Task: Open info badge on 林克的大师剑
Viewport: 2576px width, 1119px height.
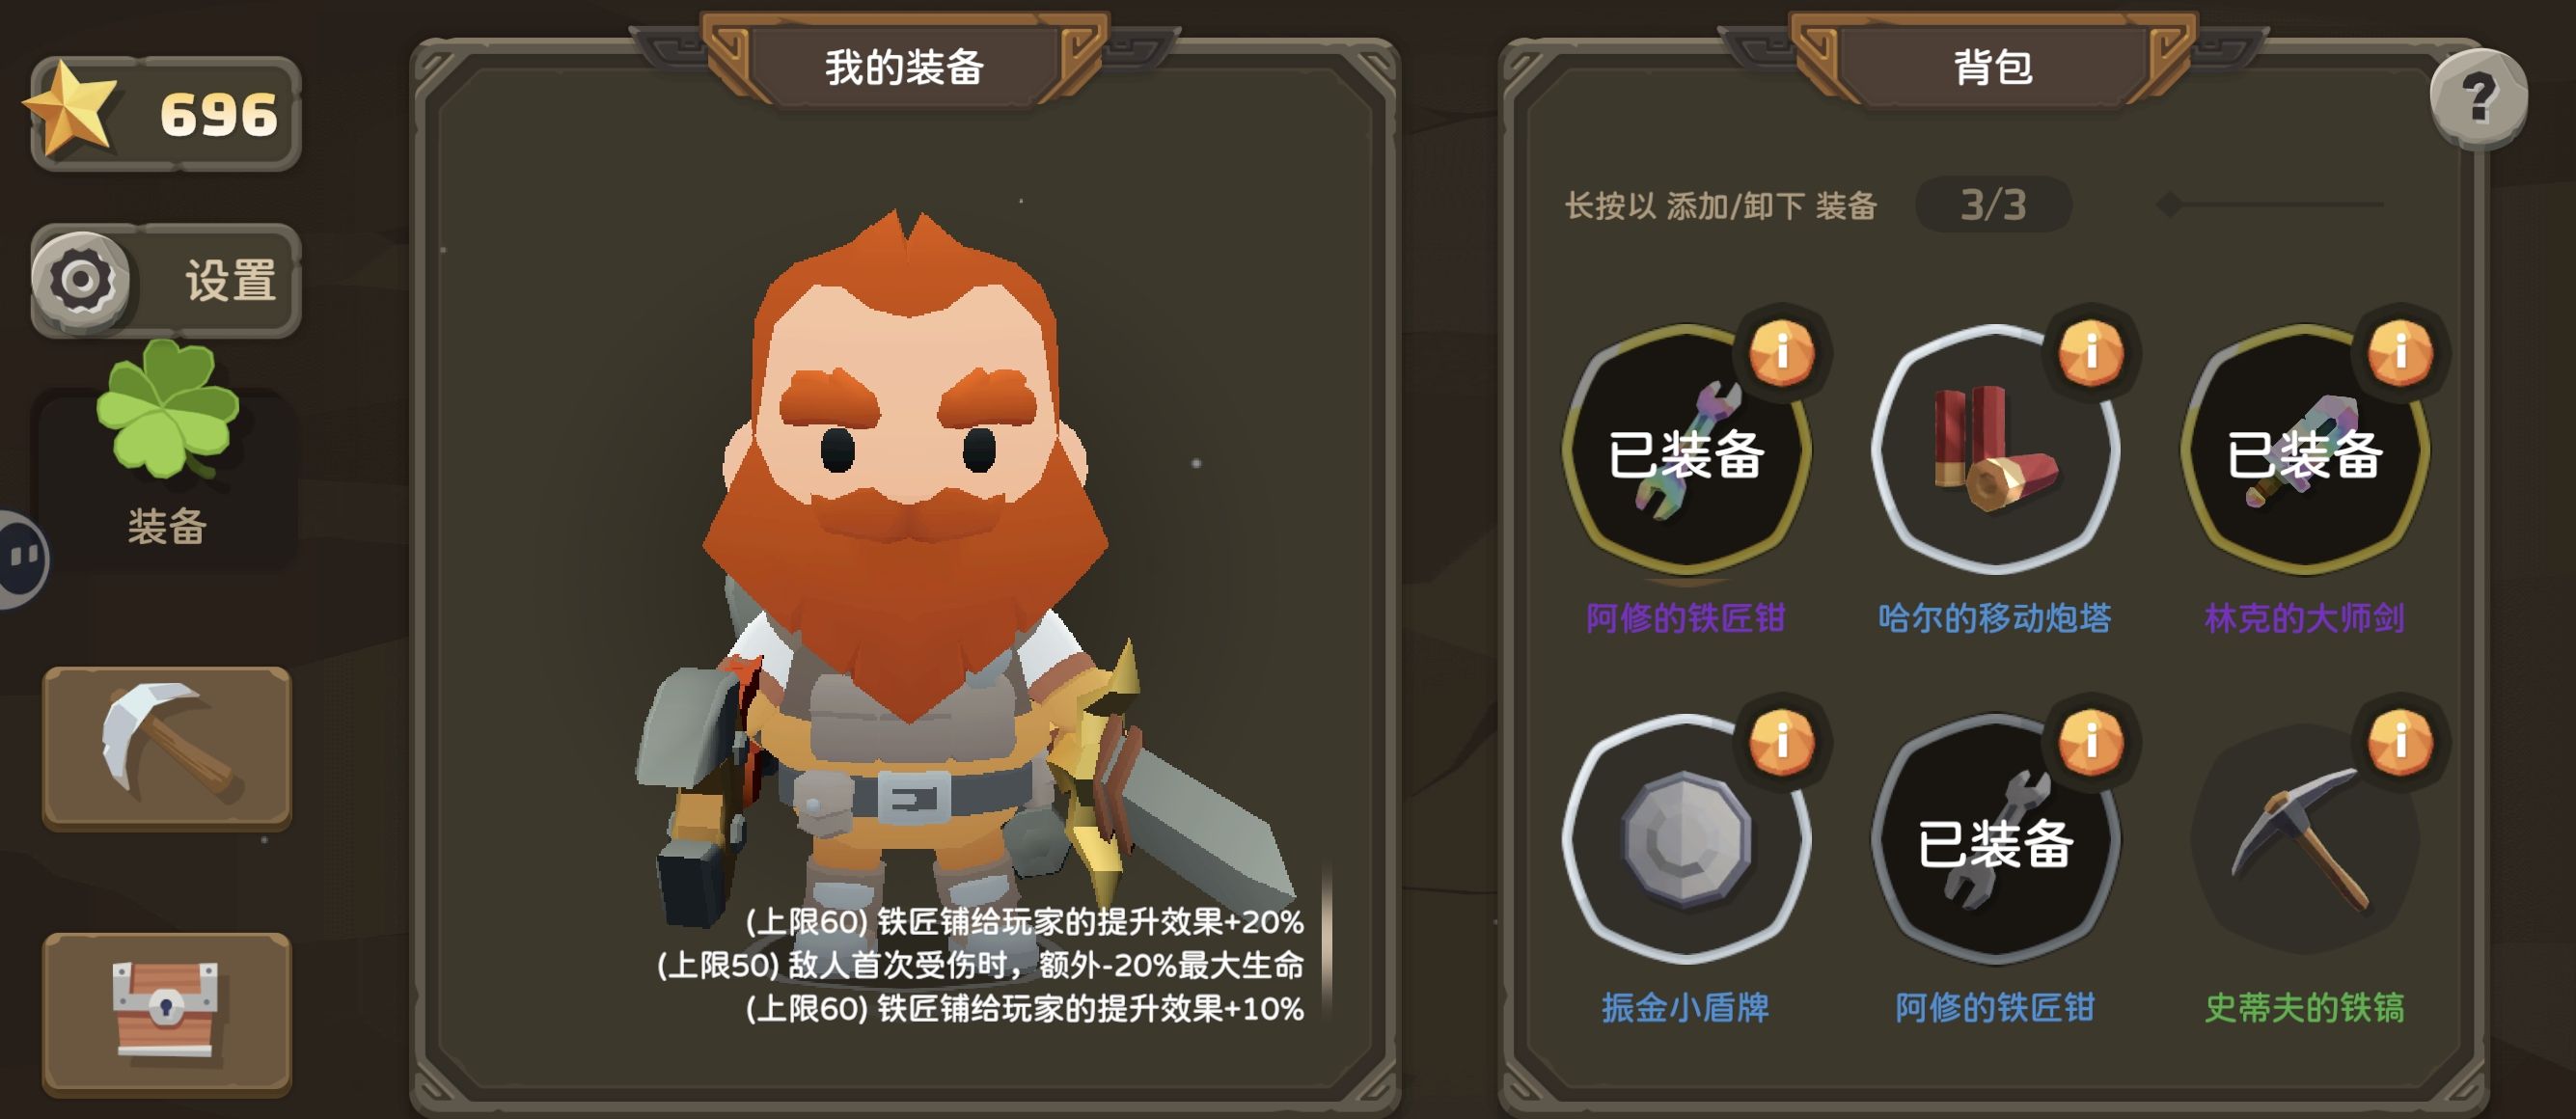Action: pyautogui.click(x=2399, y=352)
